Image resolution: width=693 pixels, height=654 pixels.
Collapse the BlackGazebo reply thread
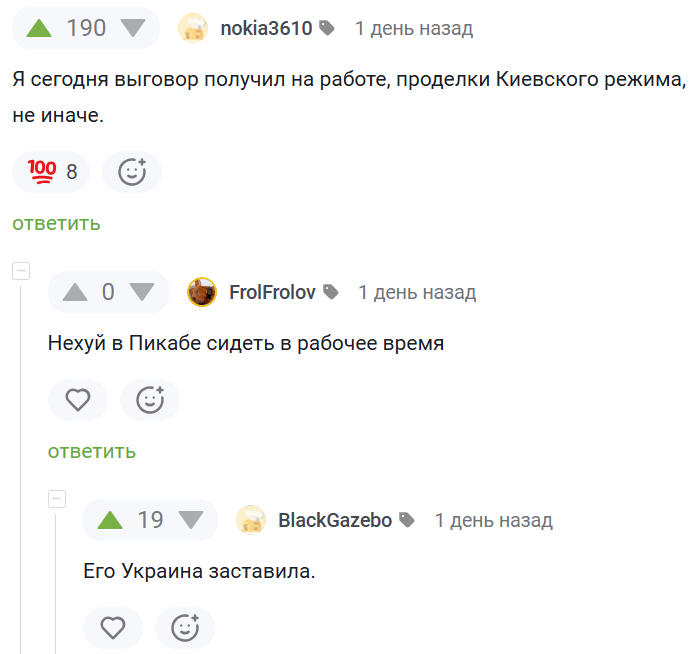(x=57, y=499)
